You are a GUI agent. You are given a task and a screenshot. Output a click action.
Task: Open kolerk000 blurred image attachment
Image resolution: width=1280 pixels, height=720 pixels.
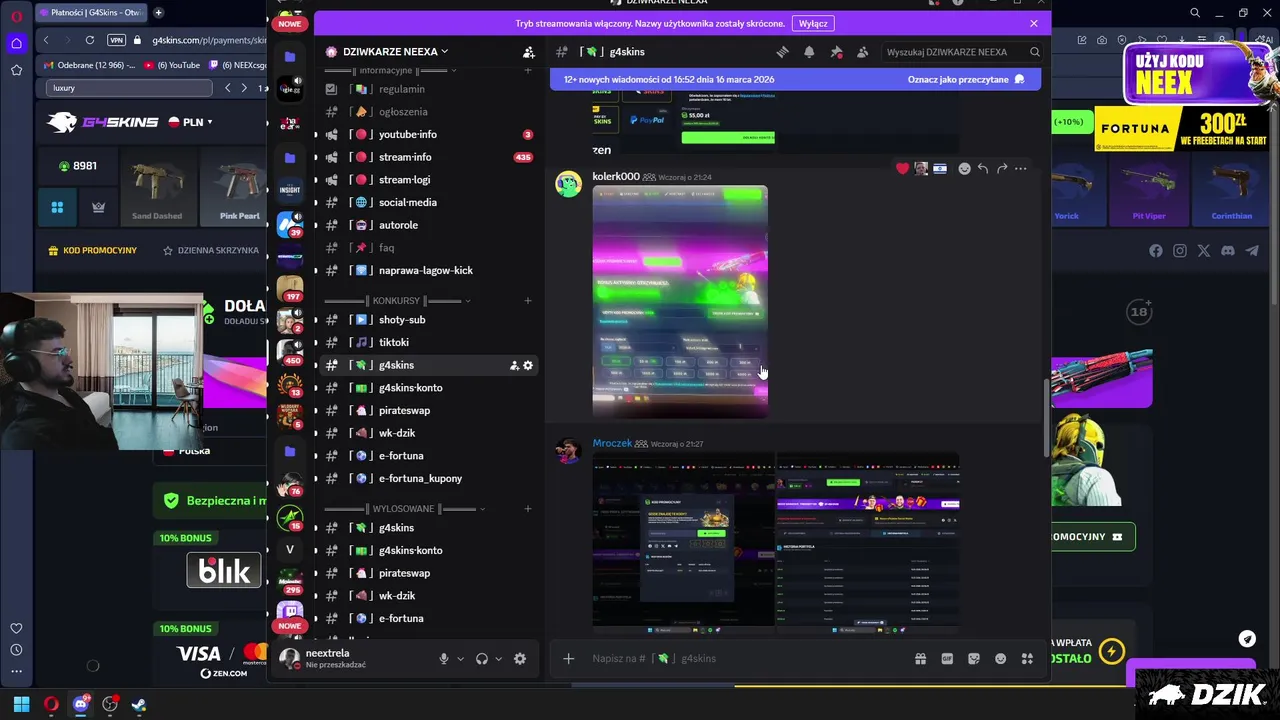680,301
